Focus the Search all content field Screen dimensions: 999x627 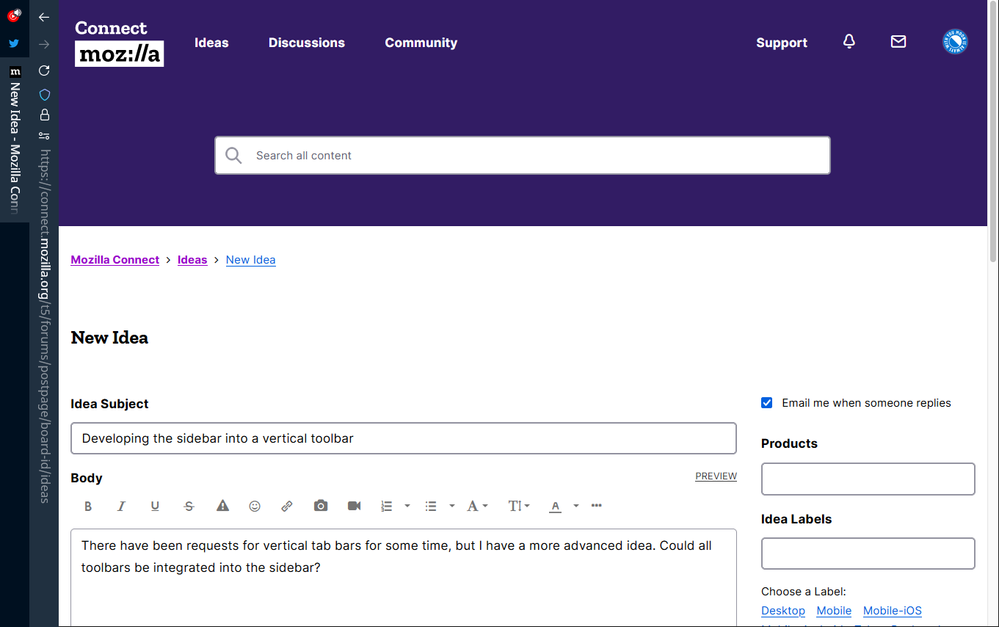522,155
